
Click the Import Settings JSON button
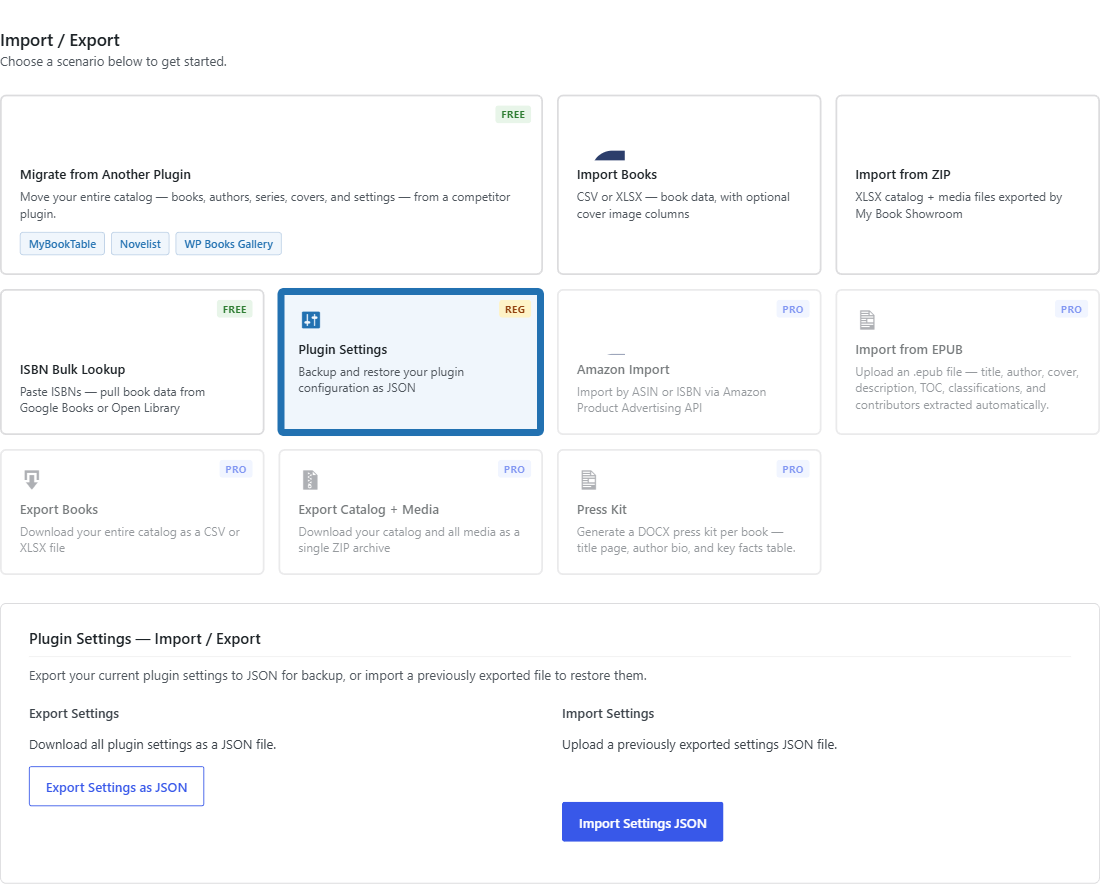point(643,822)
